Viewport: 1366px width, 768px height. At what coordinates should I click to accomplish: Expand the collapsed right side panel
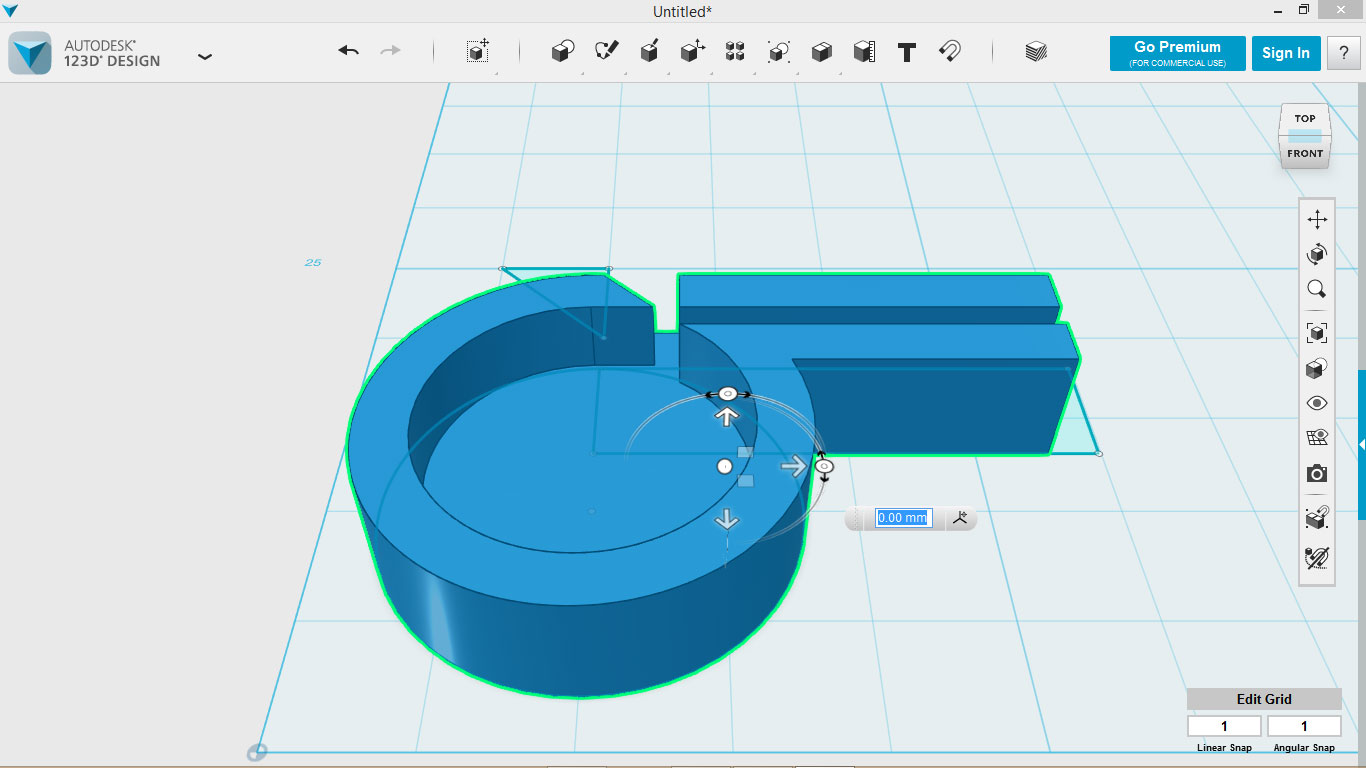pyautogui.click(x=1361, y=444)
